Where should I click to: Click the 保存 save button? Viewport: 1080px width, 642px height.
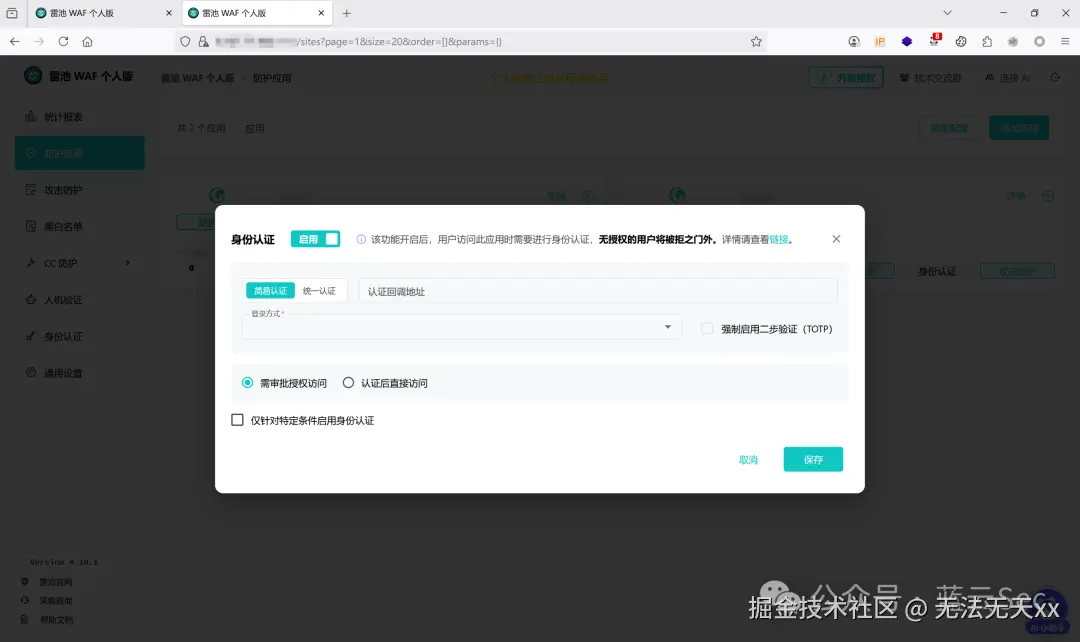pos(813,459)
